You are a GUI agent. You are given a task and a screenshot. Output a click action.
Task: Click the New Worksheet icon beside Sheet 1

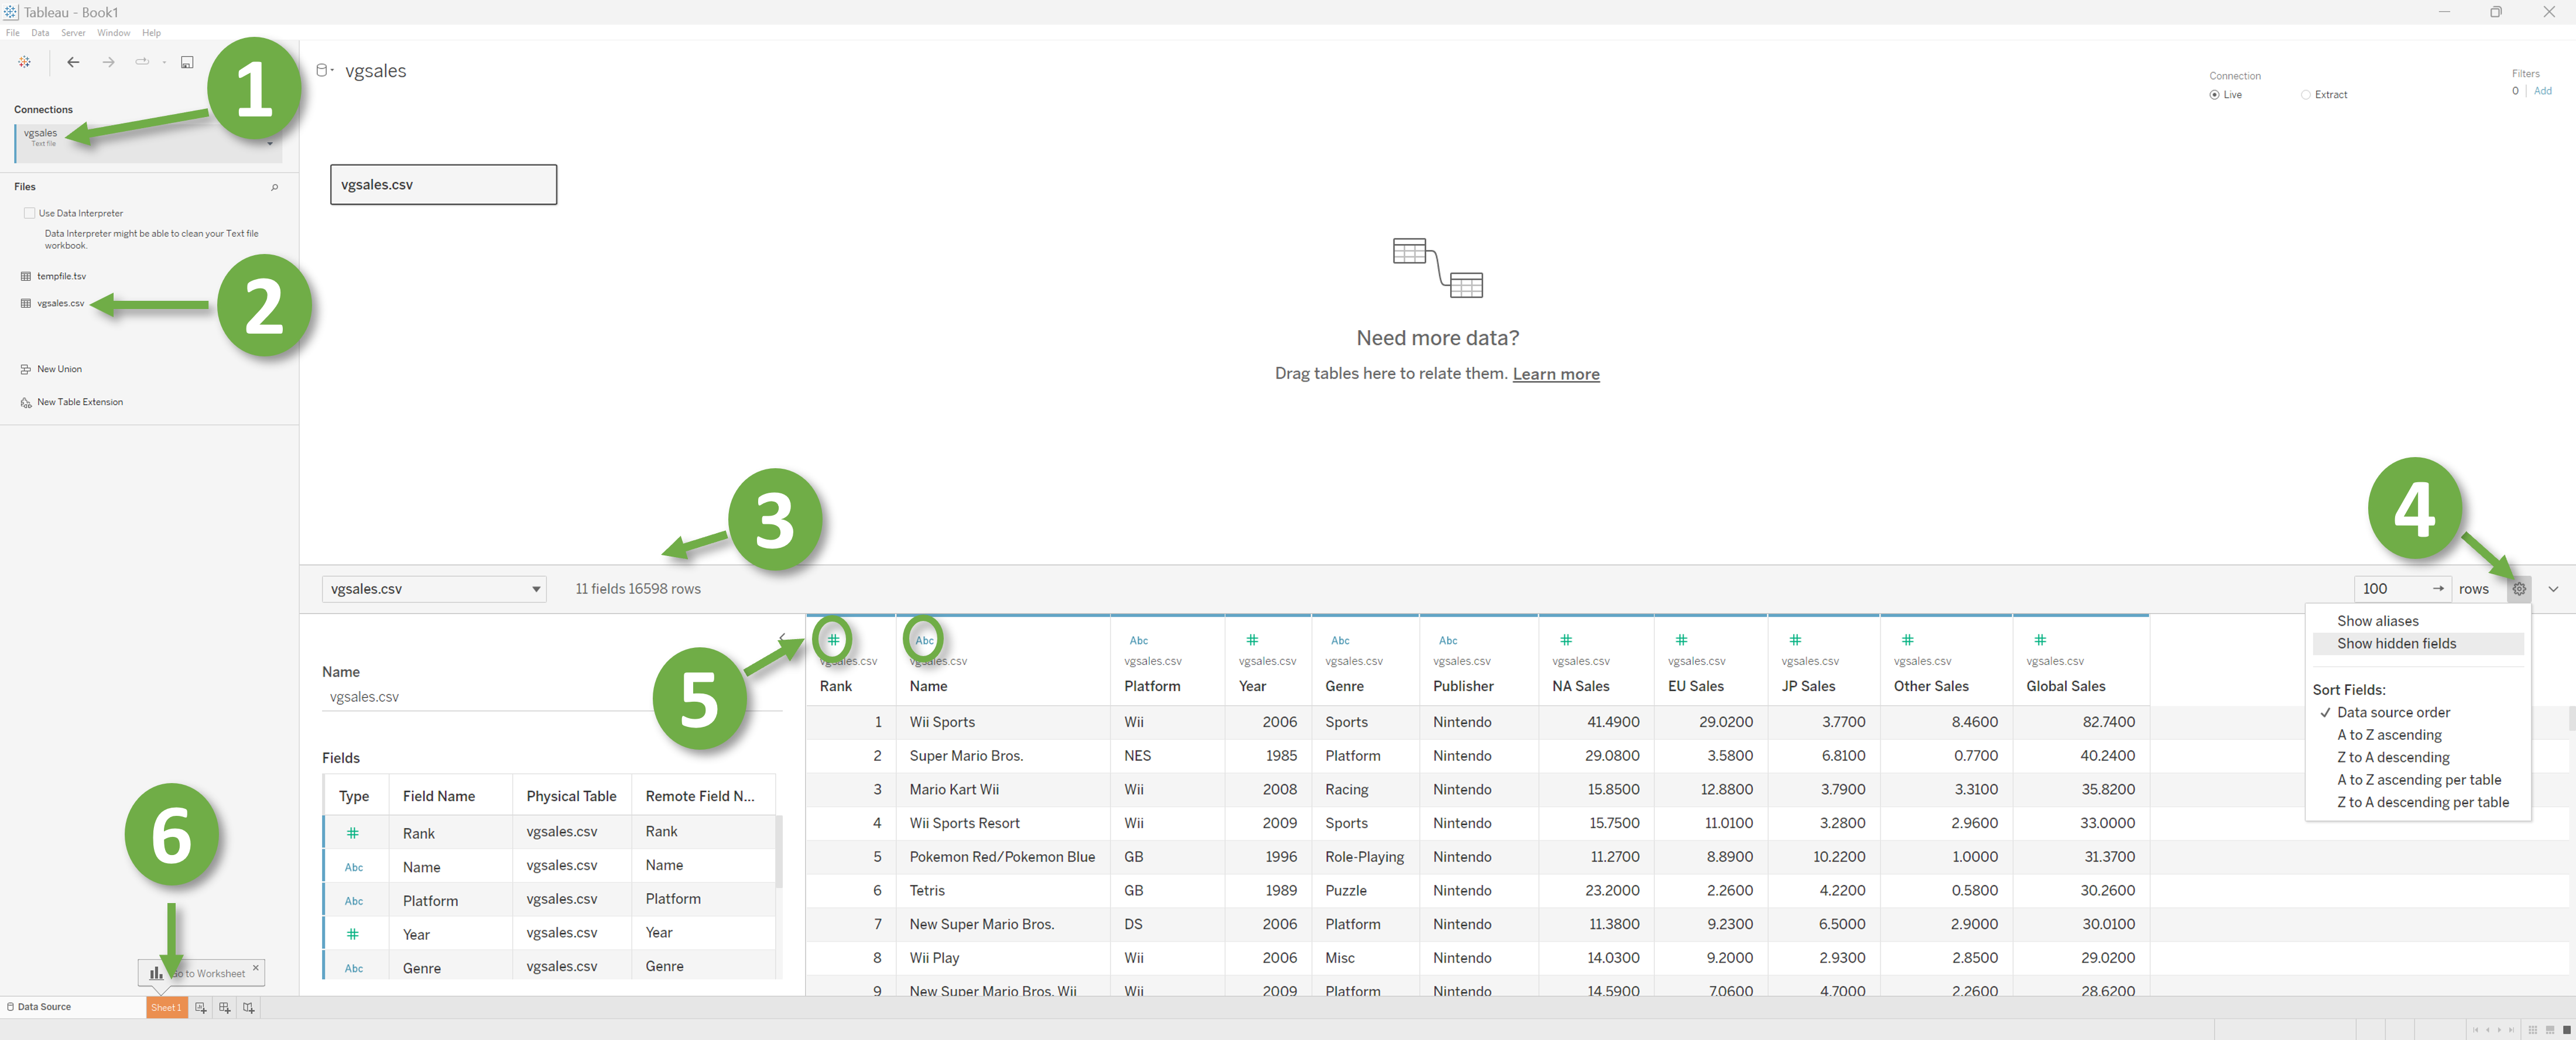point(201,1008)
